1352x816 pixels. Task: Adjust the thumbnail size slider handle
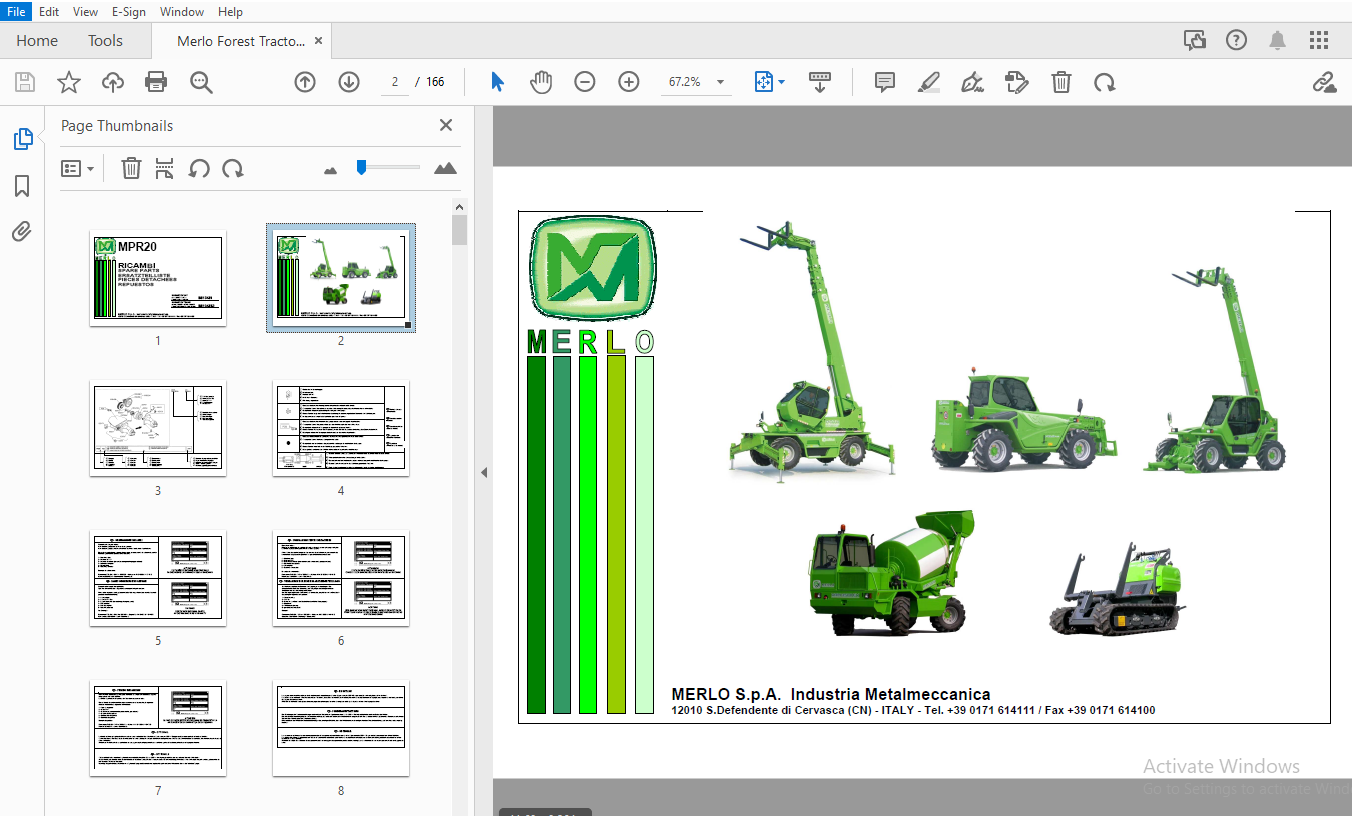(361, 167)
